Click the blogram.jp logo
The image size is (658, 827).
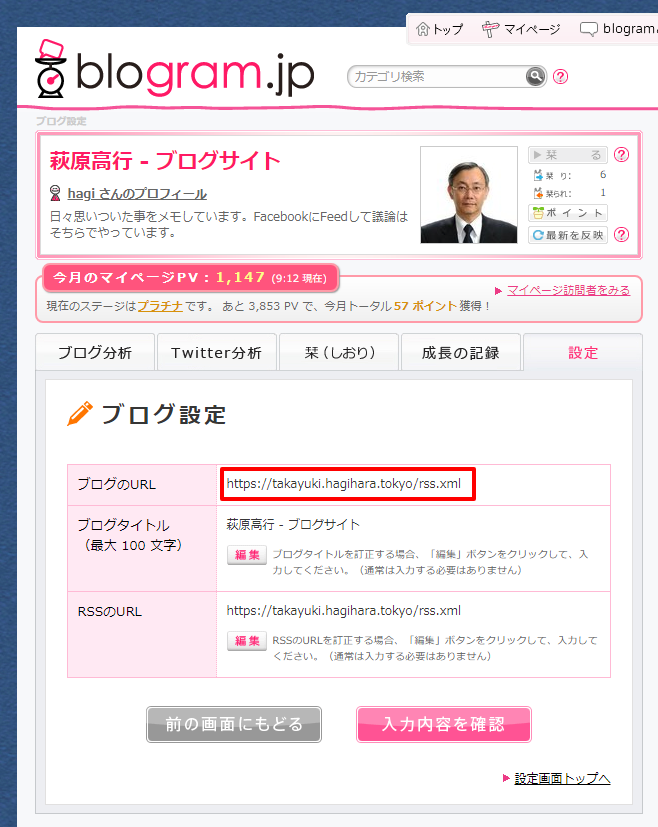(175, 70)
